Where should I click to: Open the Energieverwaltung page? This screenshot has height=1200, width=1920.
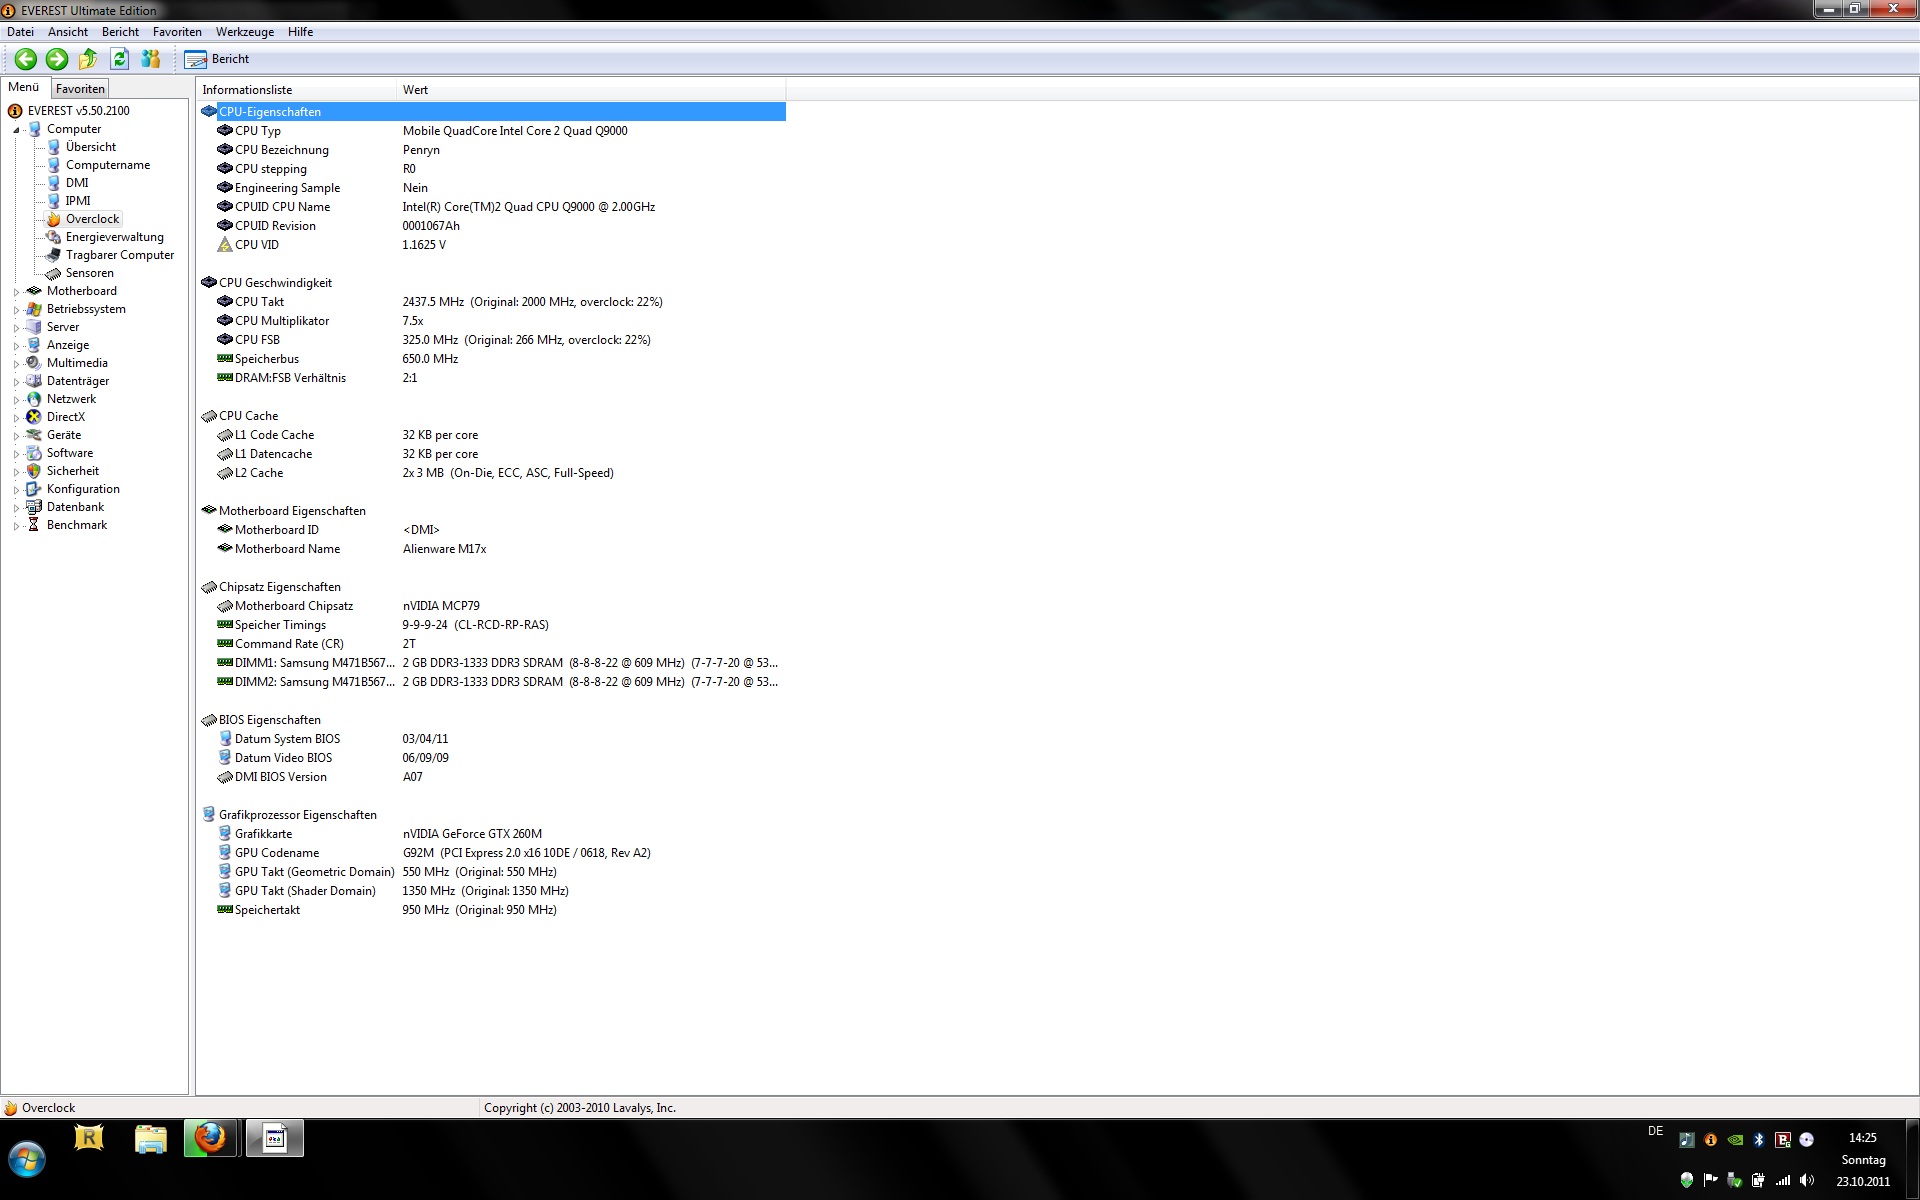coord(114,237)
